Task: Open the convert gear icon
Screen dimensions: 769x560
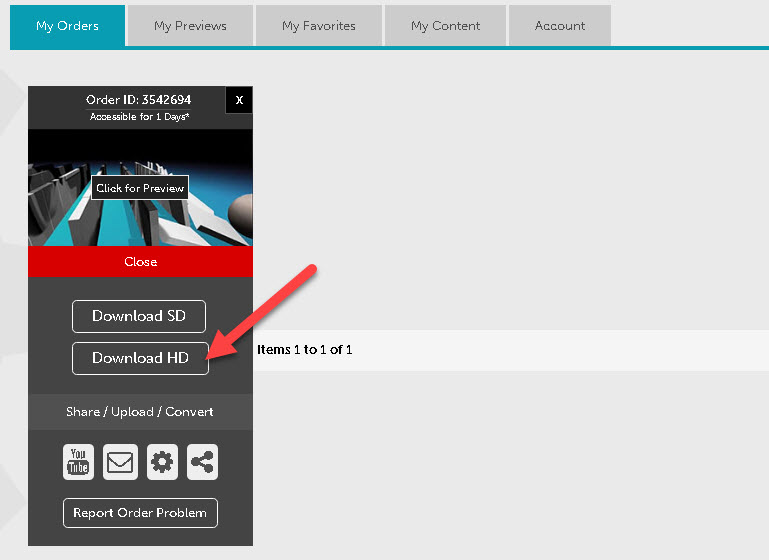Action: (x=162, y=463)
